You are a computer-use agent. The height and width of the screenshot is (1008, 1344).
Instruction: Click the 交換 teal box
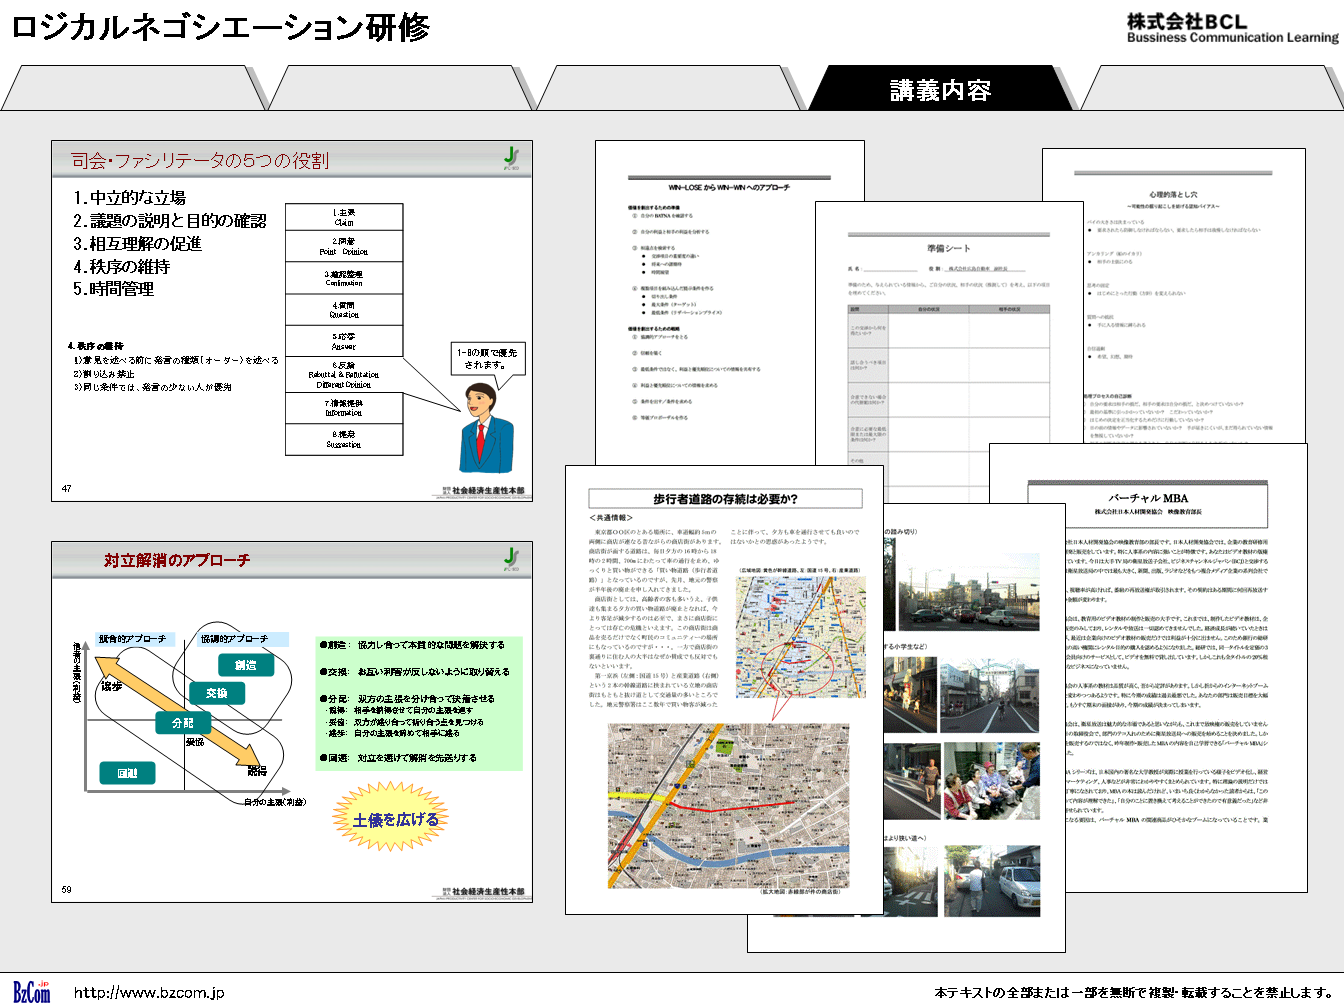[x=217, y=693]
